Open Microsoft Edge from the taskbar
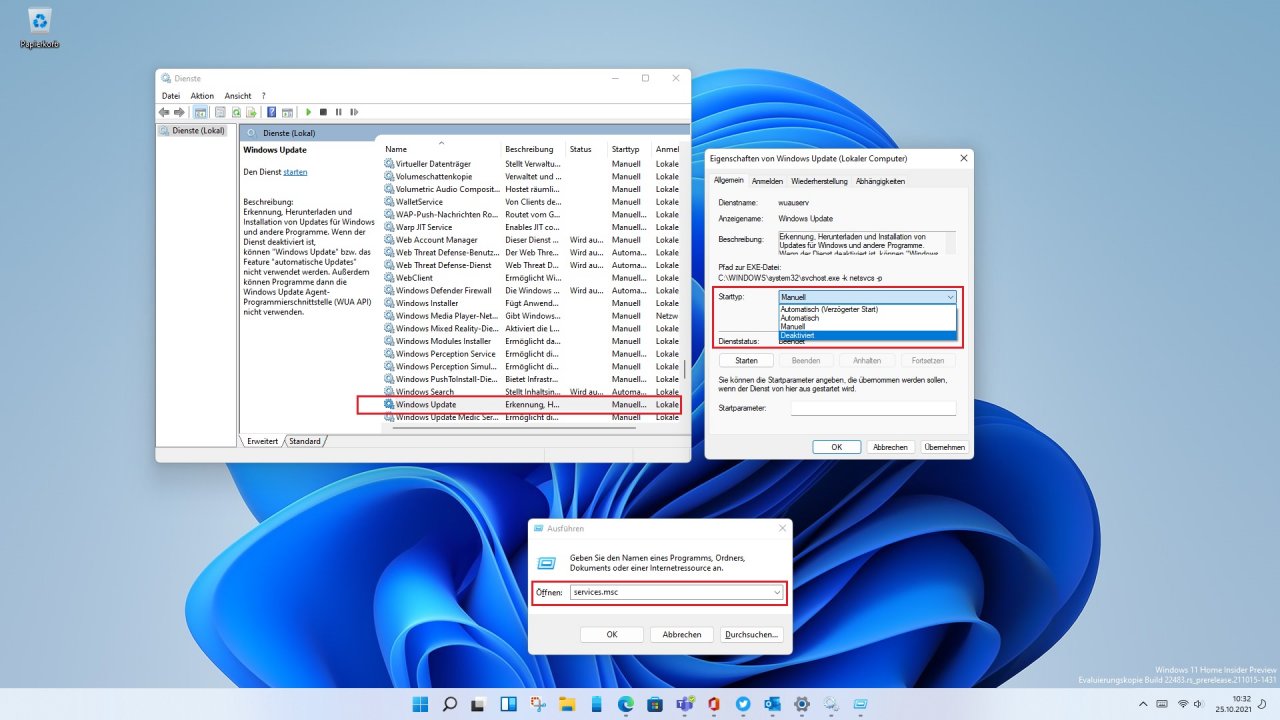Image resolution: width=1280 pixels, height=720 pixels. click(x=626, y=704)
